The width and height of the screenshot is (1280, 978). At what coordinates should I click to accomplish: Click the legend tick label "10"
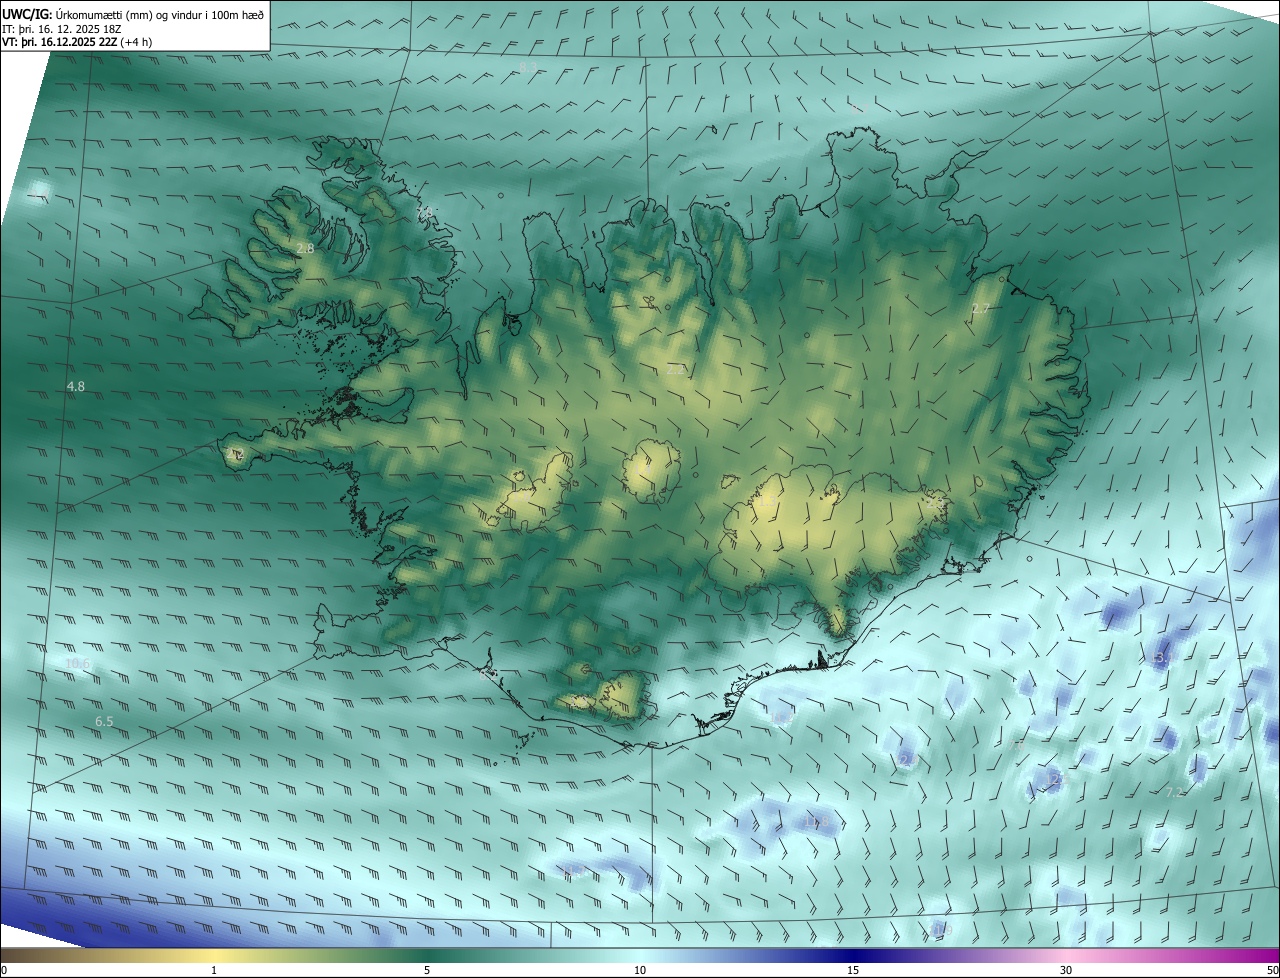pyautogui.click(x=640, y=971)
